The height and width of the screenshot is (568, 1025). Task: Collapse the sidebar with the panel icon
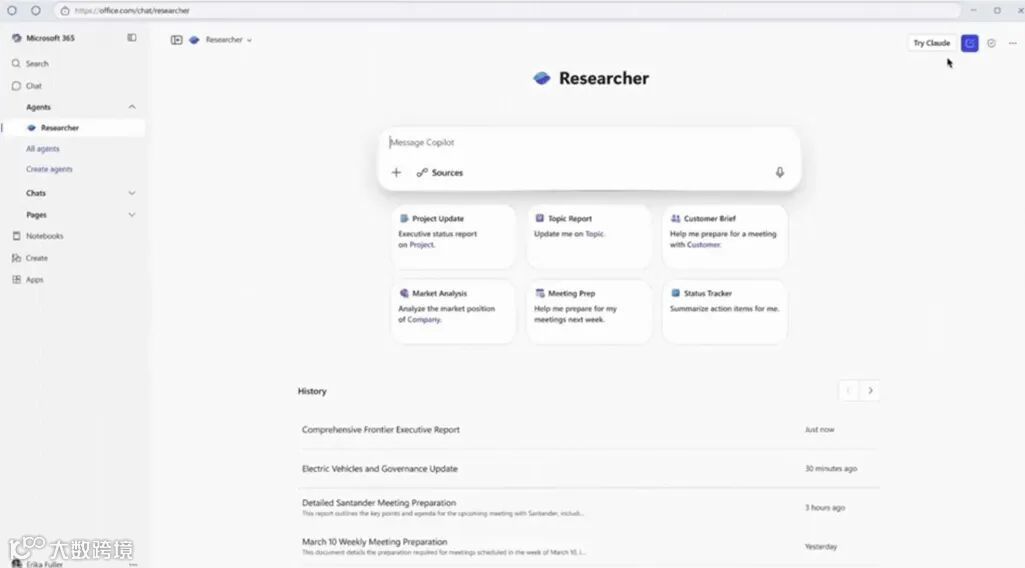tap(131, 38)
